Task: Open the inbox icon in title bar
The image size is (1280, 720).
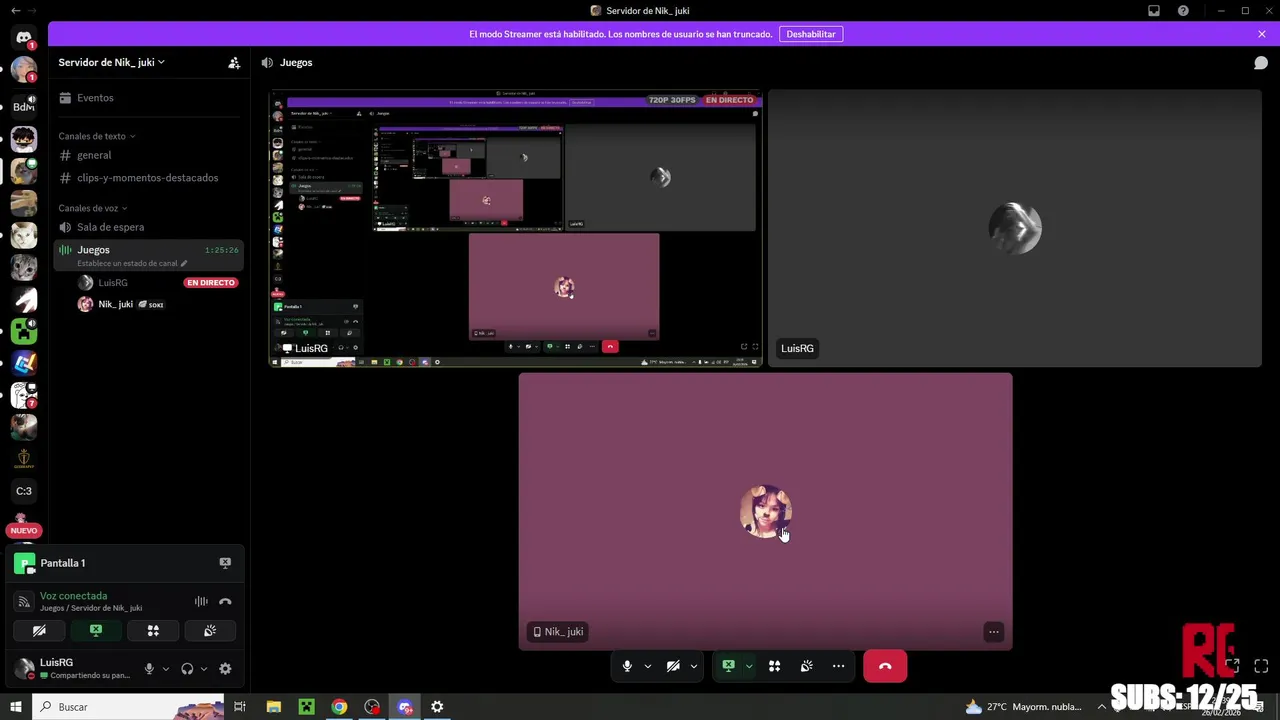Action: 1154,11
